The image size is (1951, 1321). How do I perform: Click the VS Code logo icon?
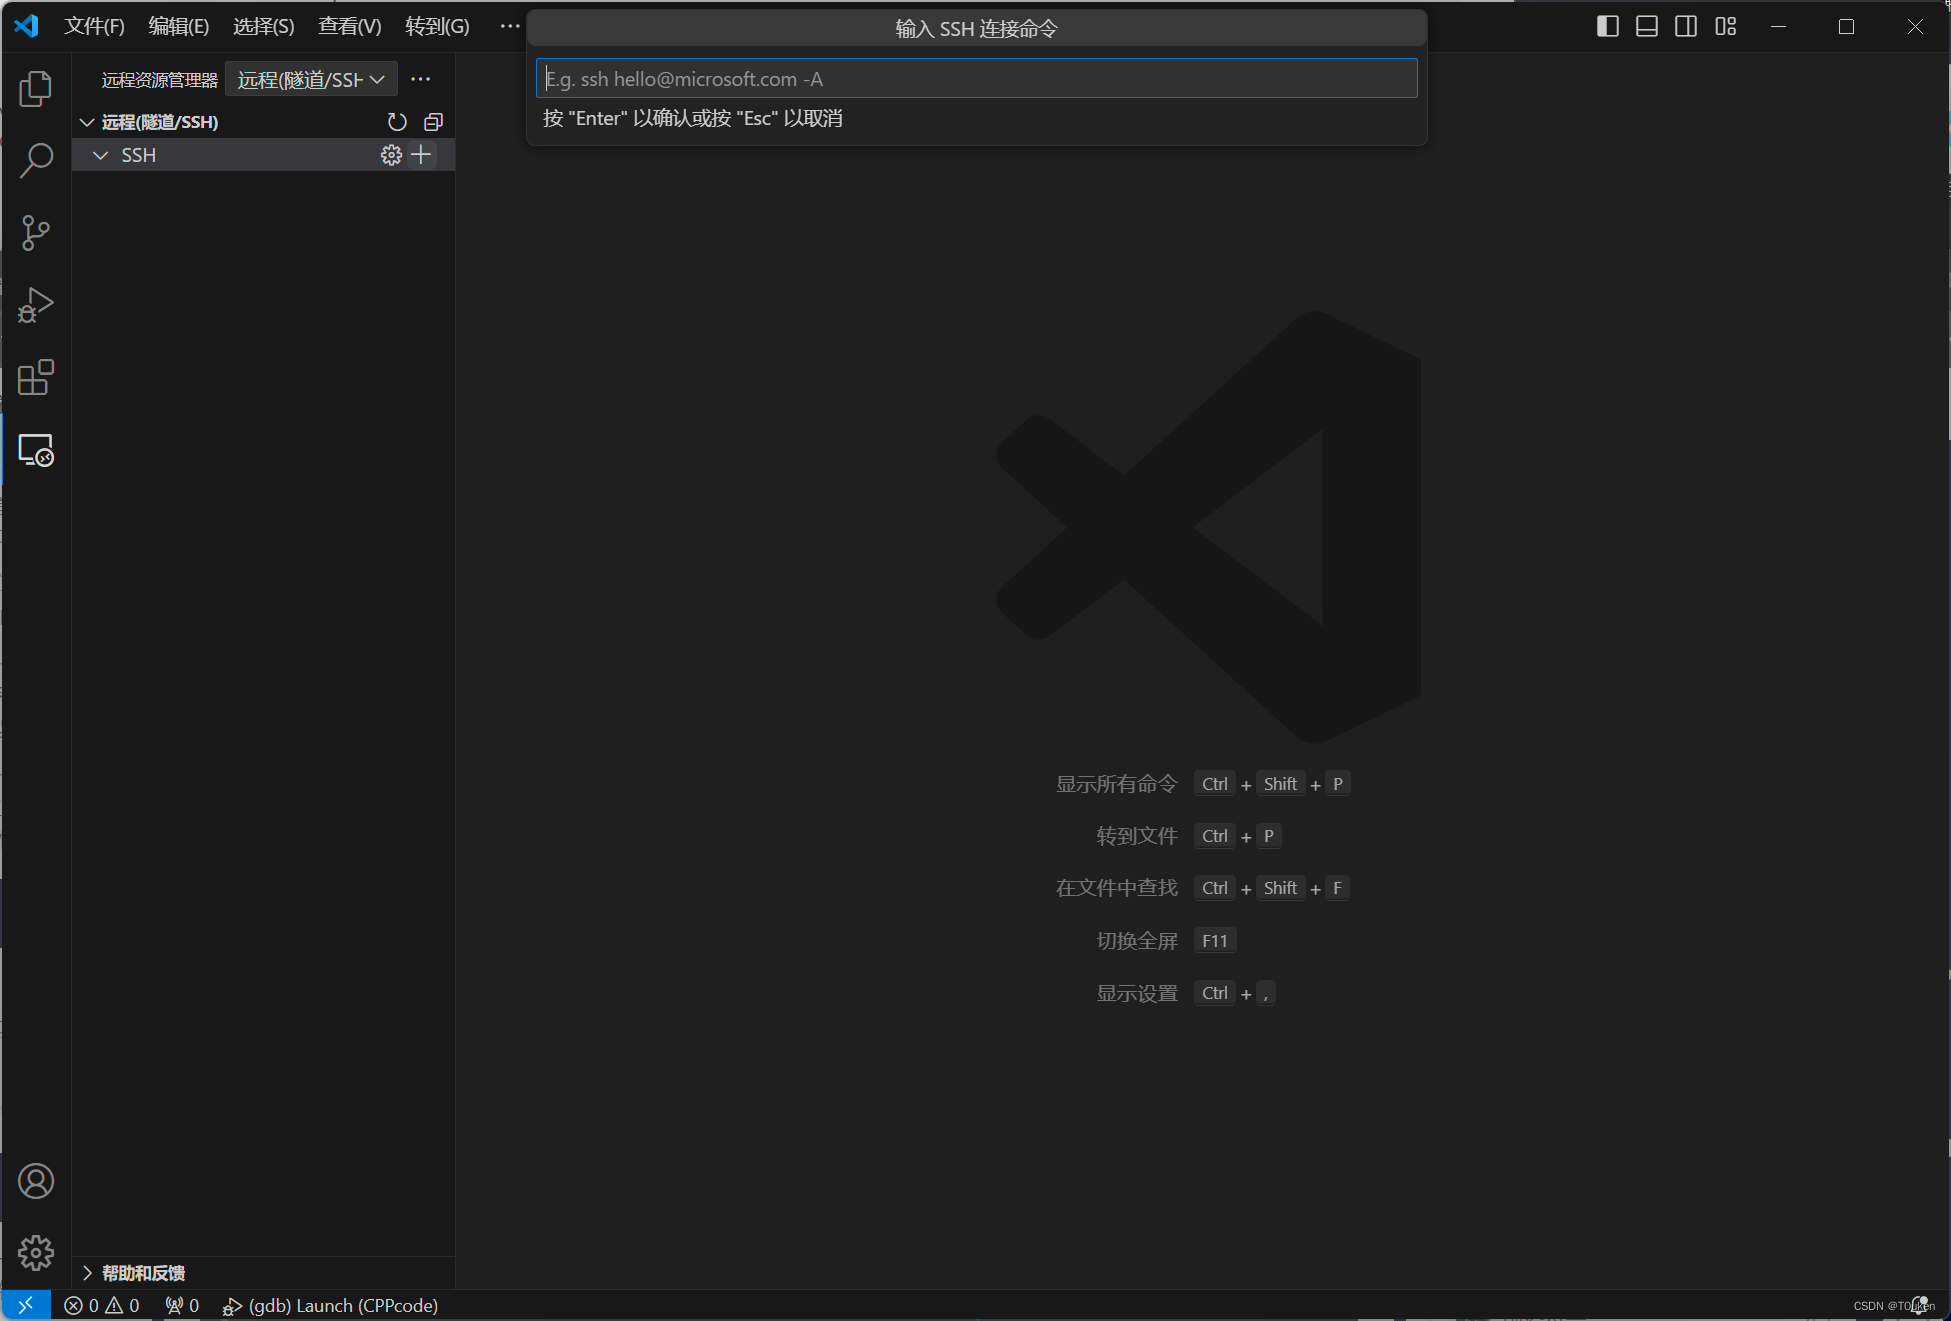27,26
